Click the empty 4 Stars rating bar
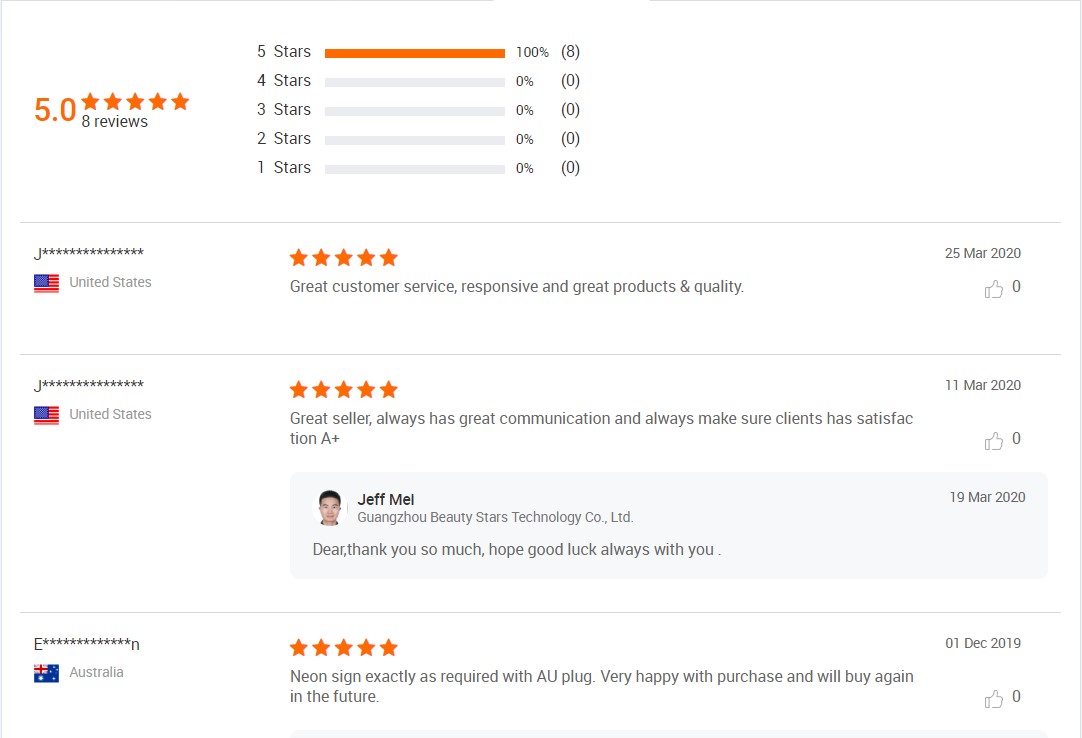The width and height of the screenshot is (1082, 738). click(414, 82)
